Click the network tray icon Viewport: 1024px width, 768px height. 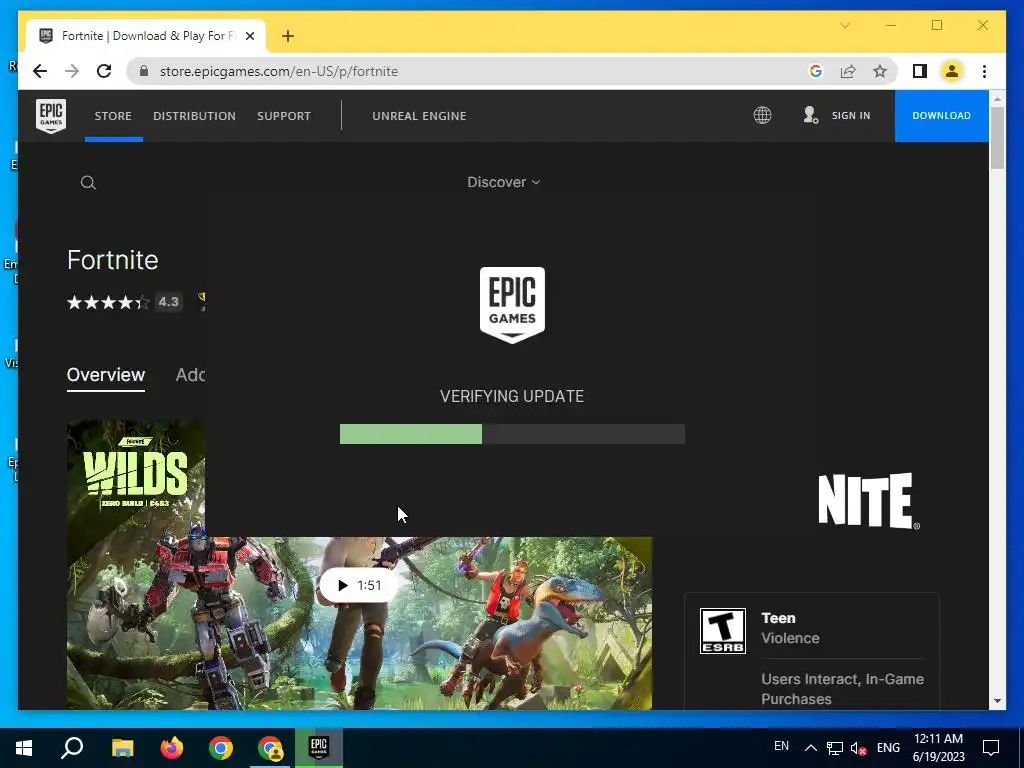pos(835,748)
